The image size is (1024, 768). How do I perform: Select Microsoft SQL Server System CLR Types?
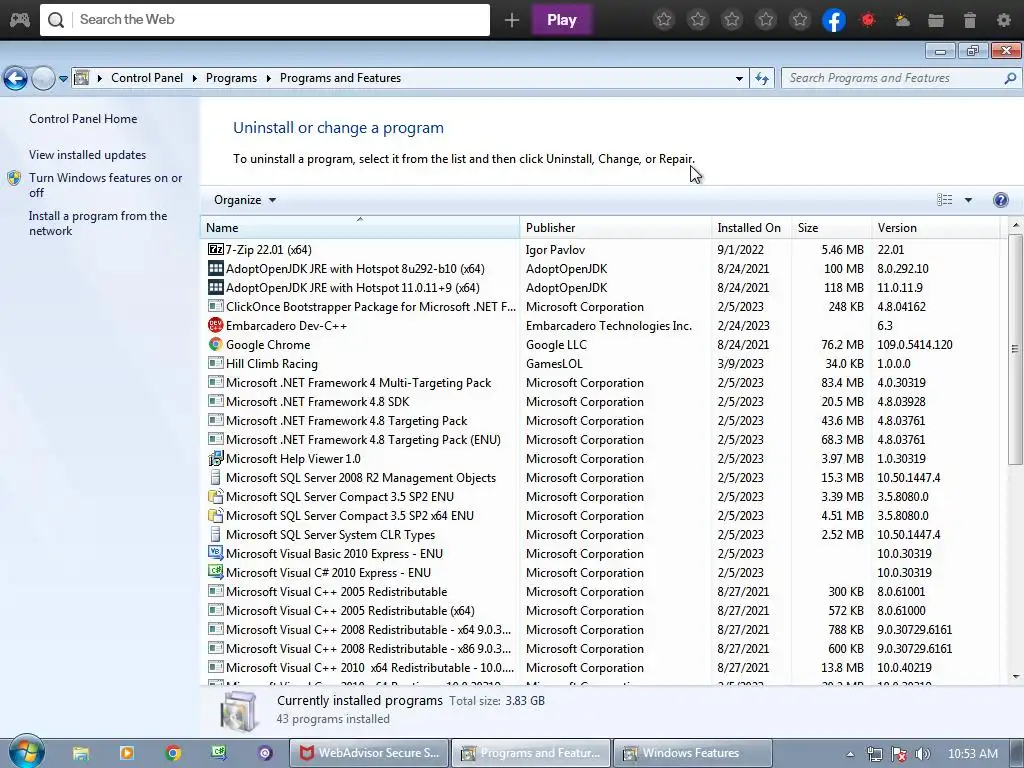point(600,534)
